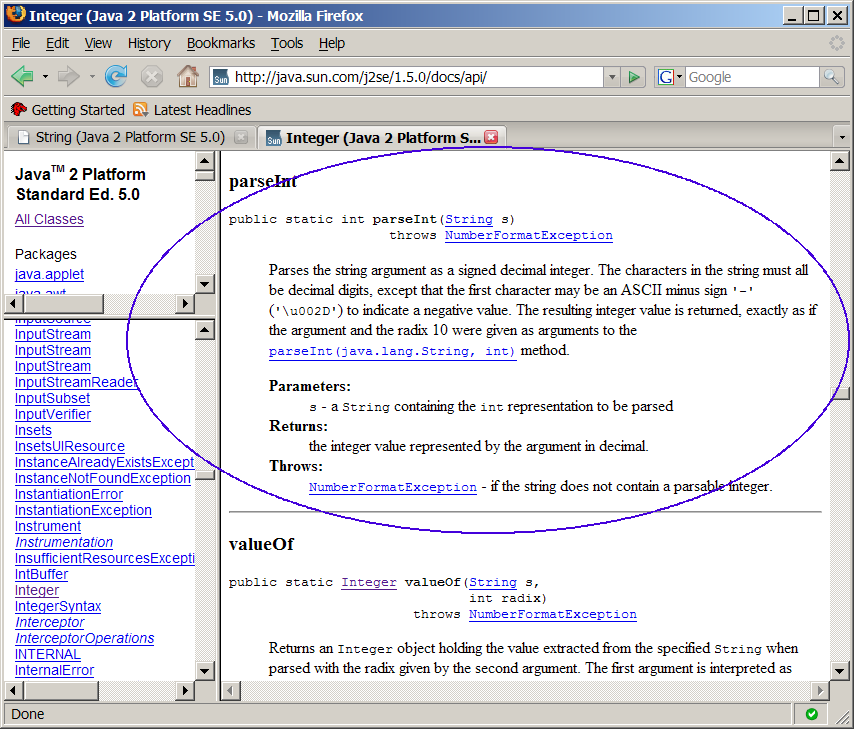The image size is (854, 729).
Task: Click Integer link in valueOf signature
Action: pos(369,582)
